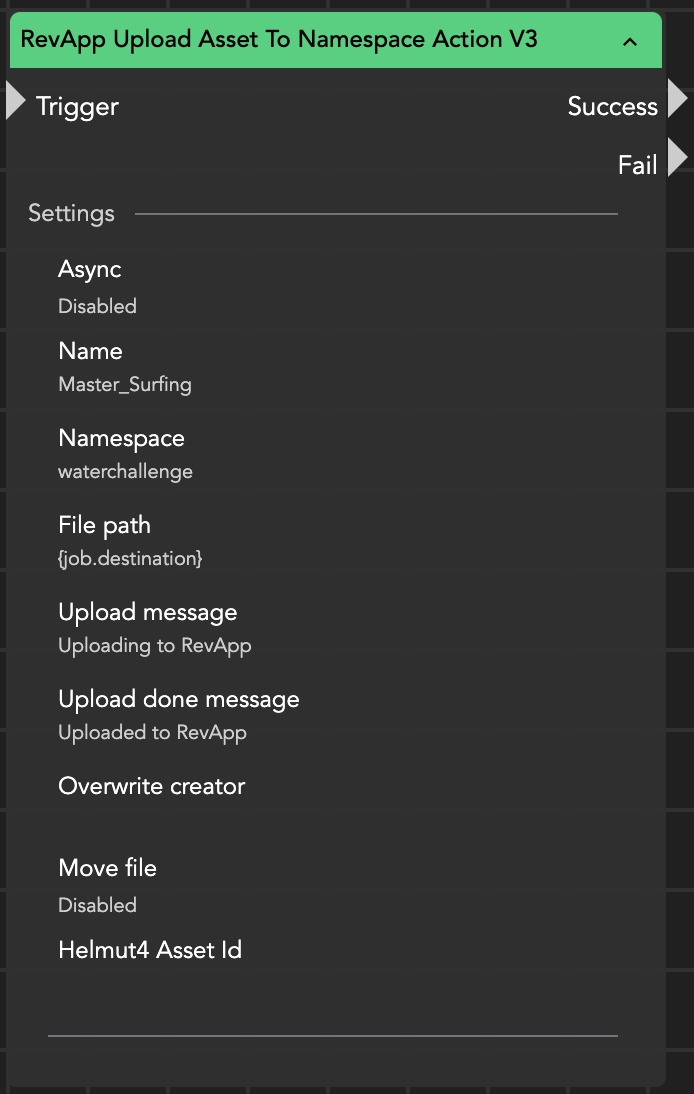This screenshot has height=1094, width=694.
Task: Select the green node header title
Action: (279, 40)
